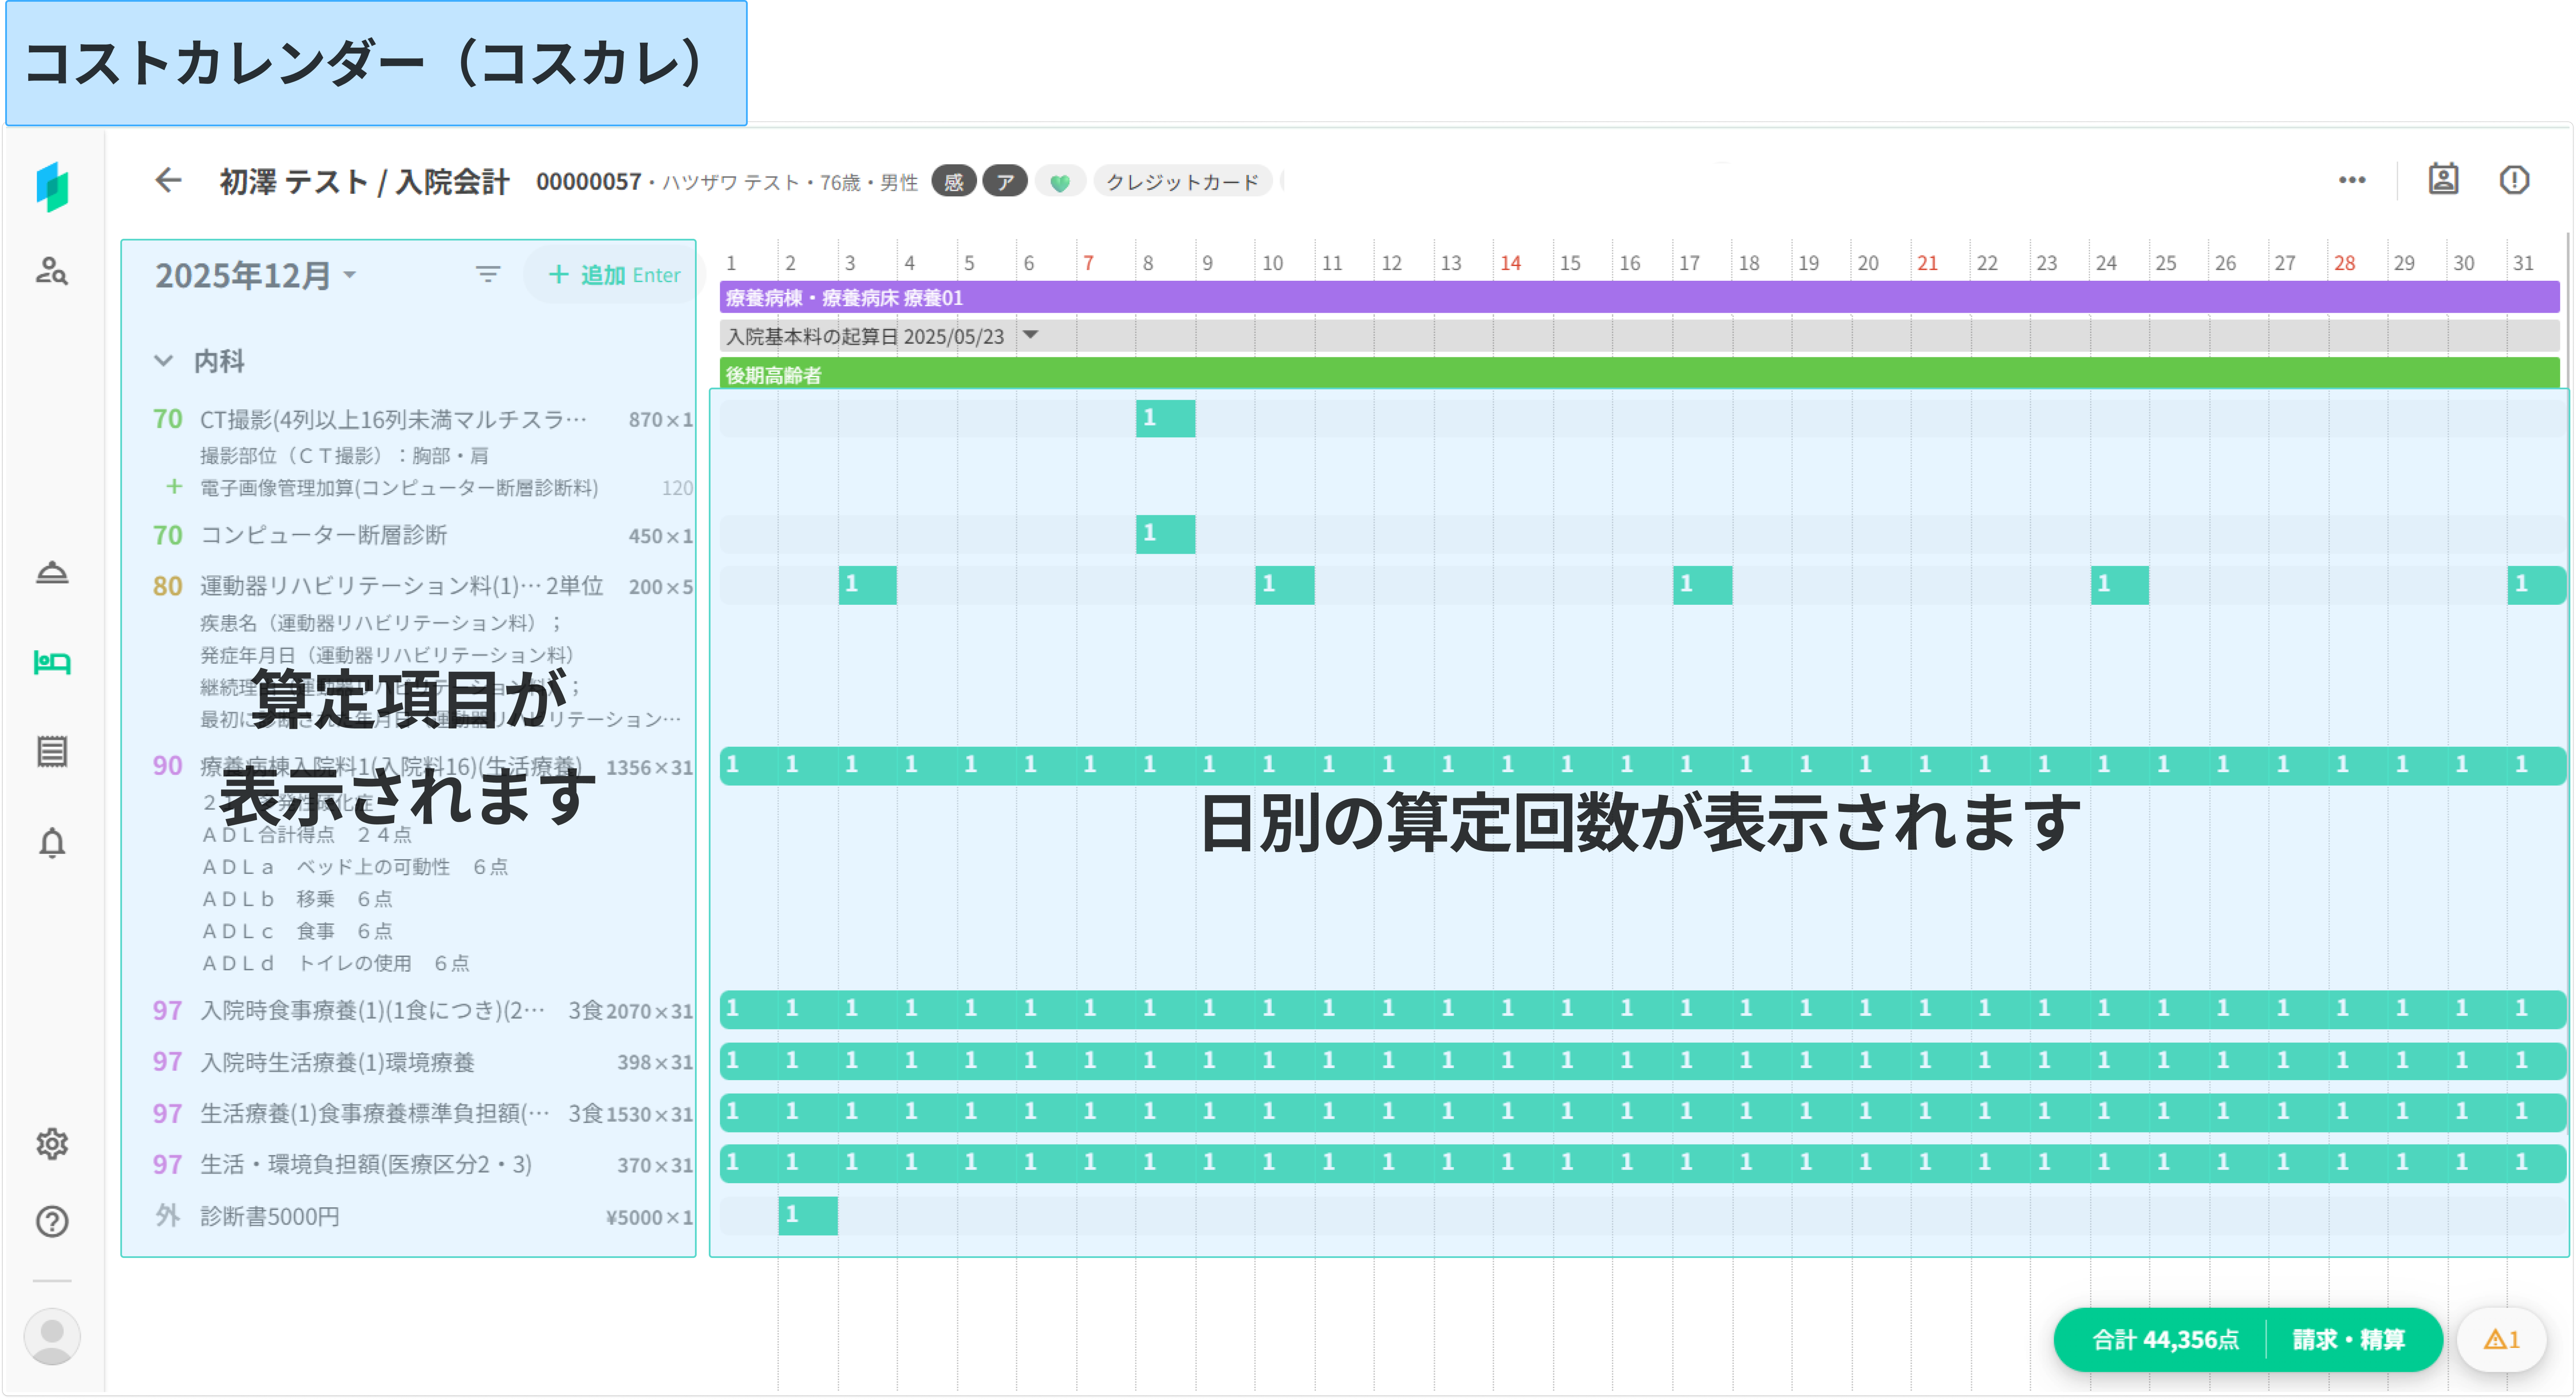The width and height of the screenshot is (2576, 1399).
Task: Expand the 入院基本料の起算日 dropdown arrow
Action: [1031, 335]
